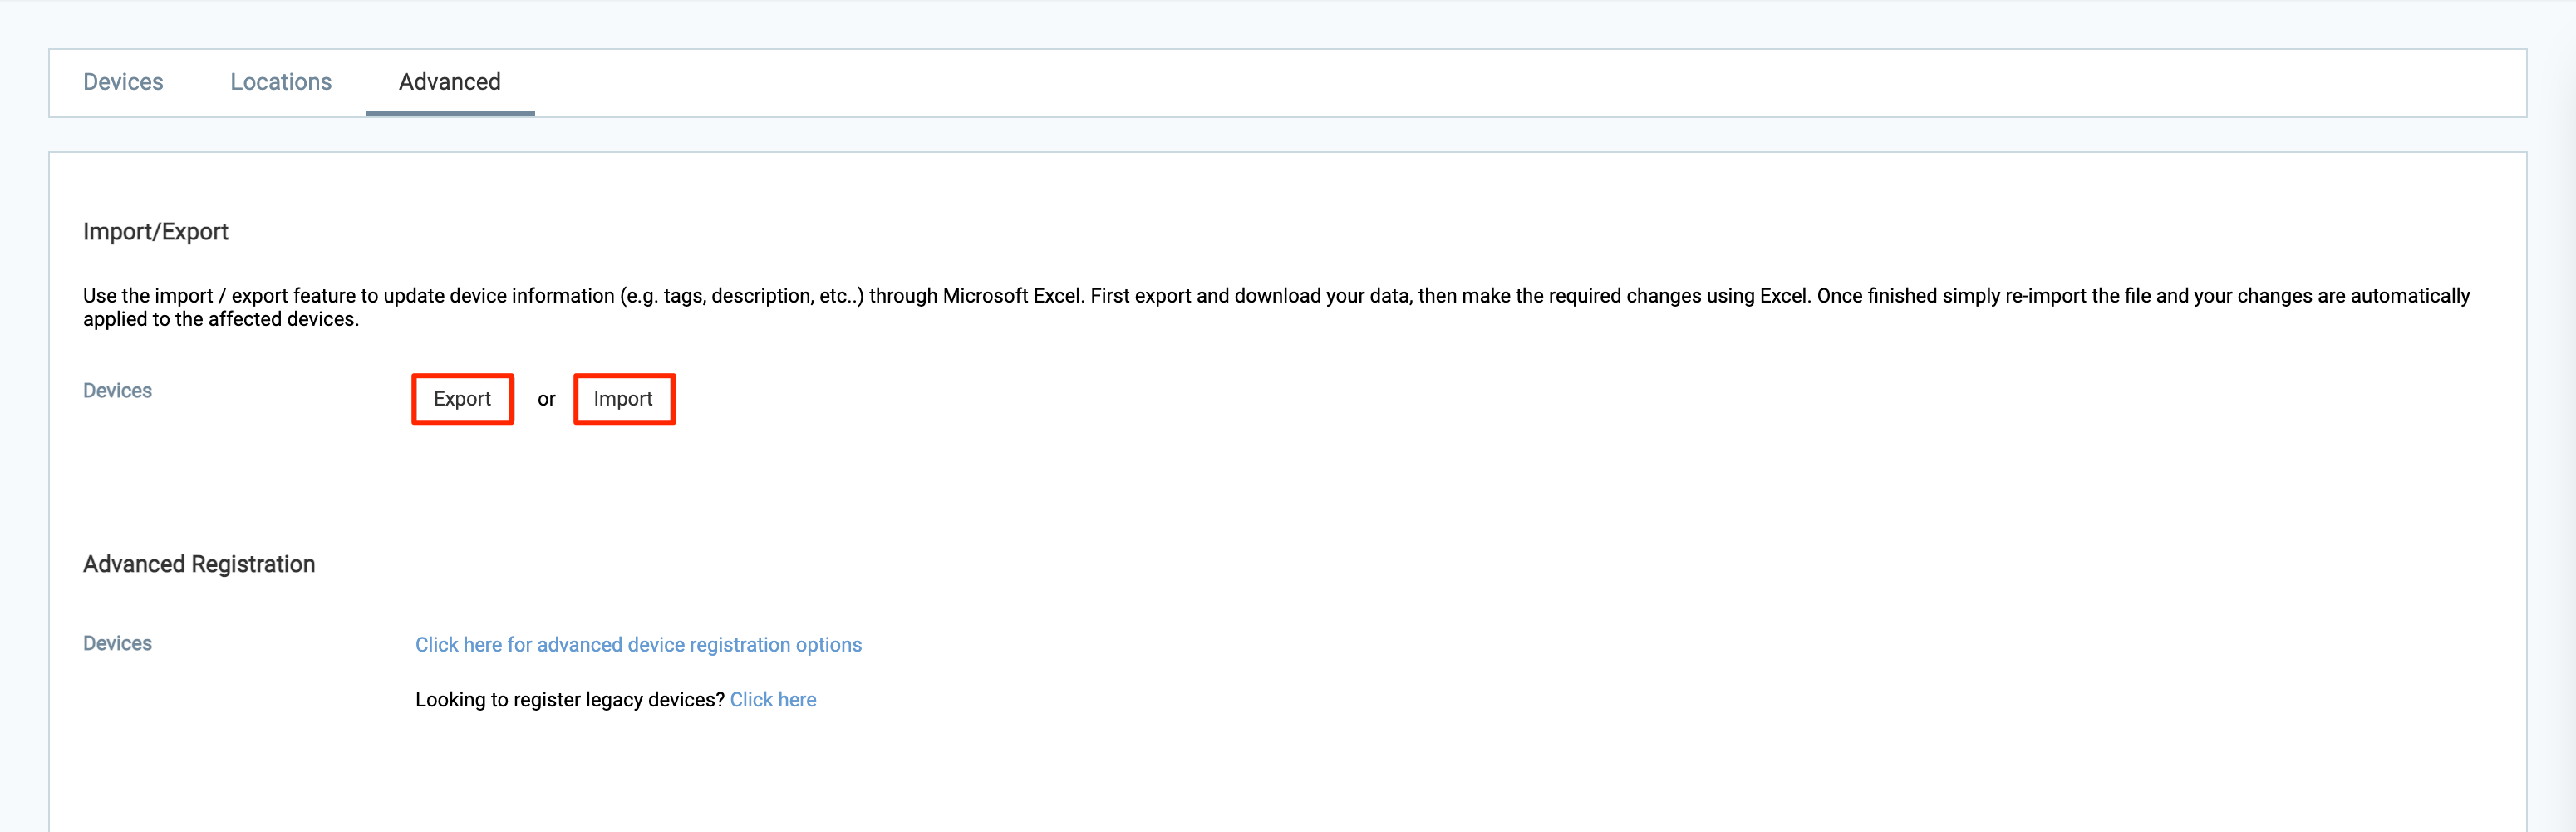
Task: Switch to the Devices tab
Action: (123, 82)
